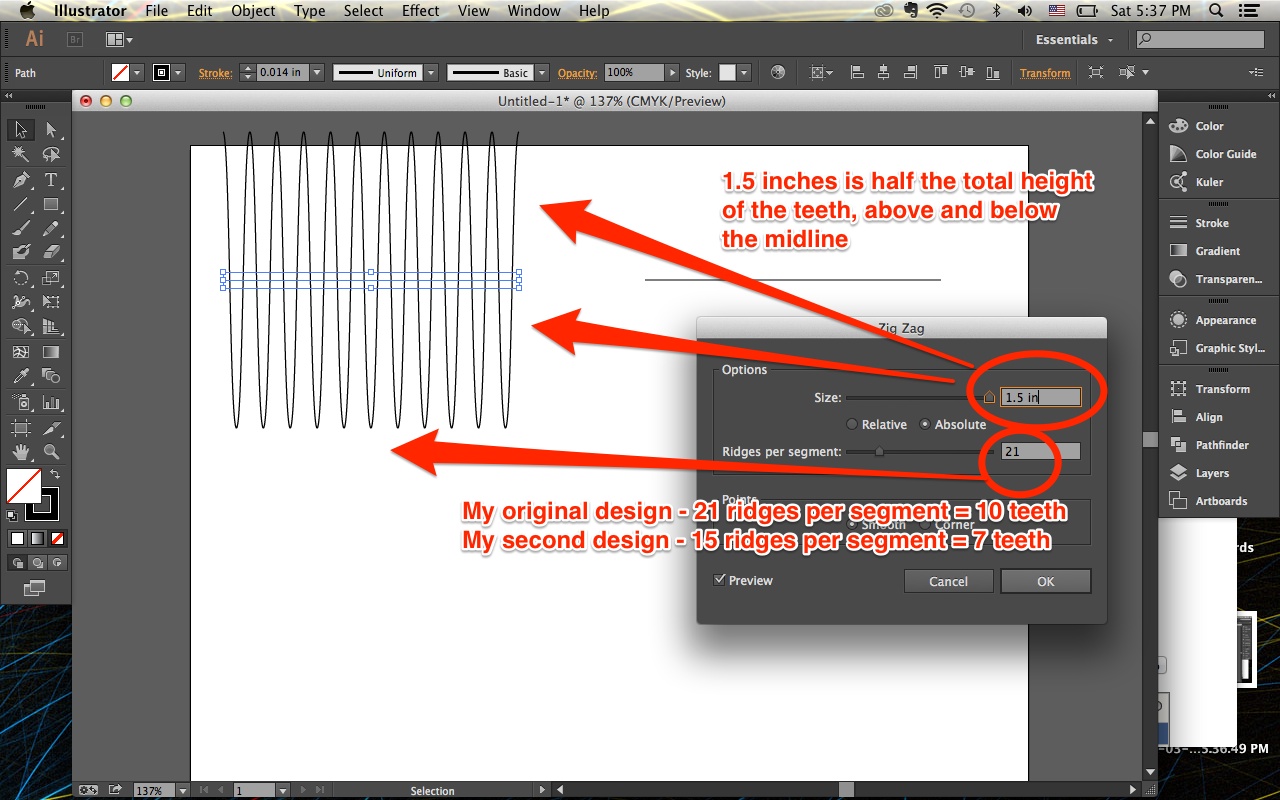Screen dimensions: 1280x800
Task: Select the Free Transform tool
Action: [x=51, y=302]
